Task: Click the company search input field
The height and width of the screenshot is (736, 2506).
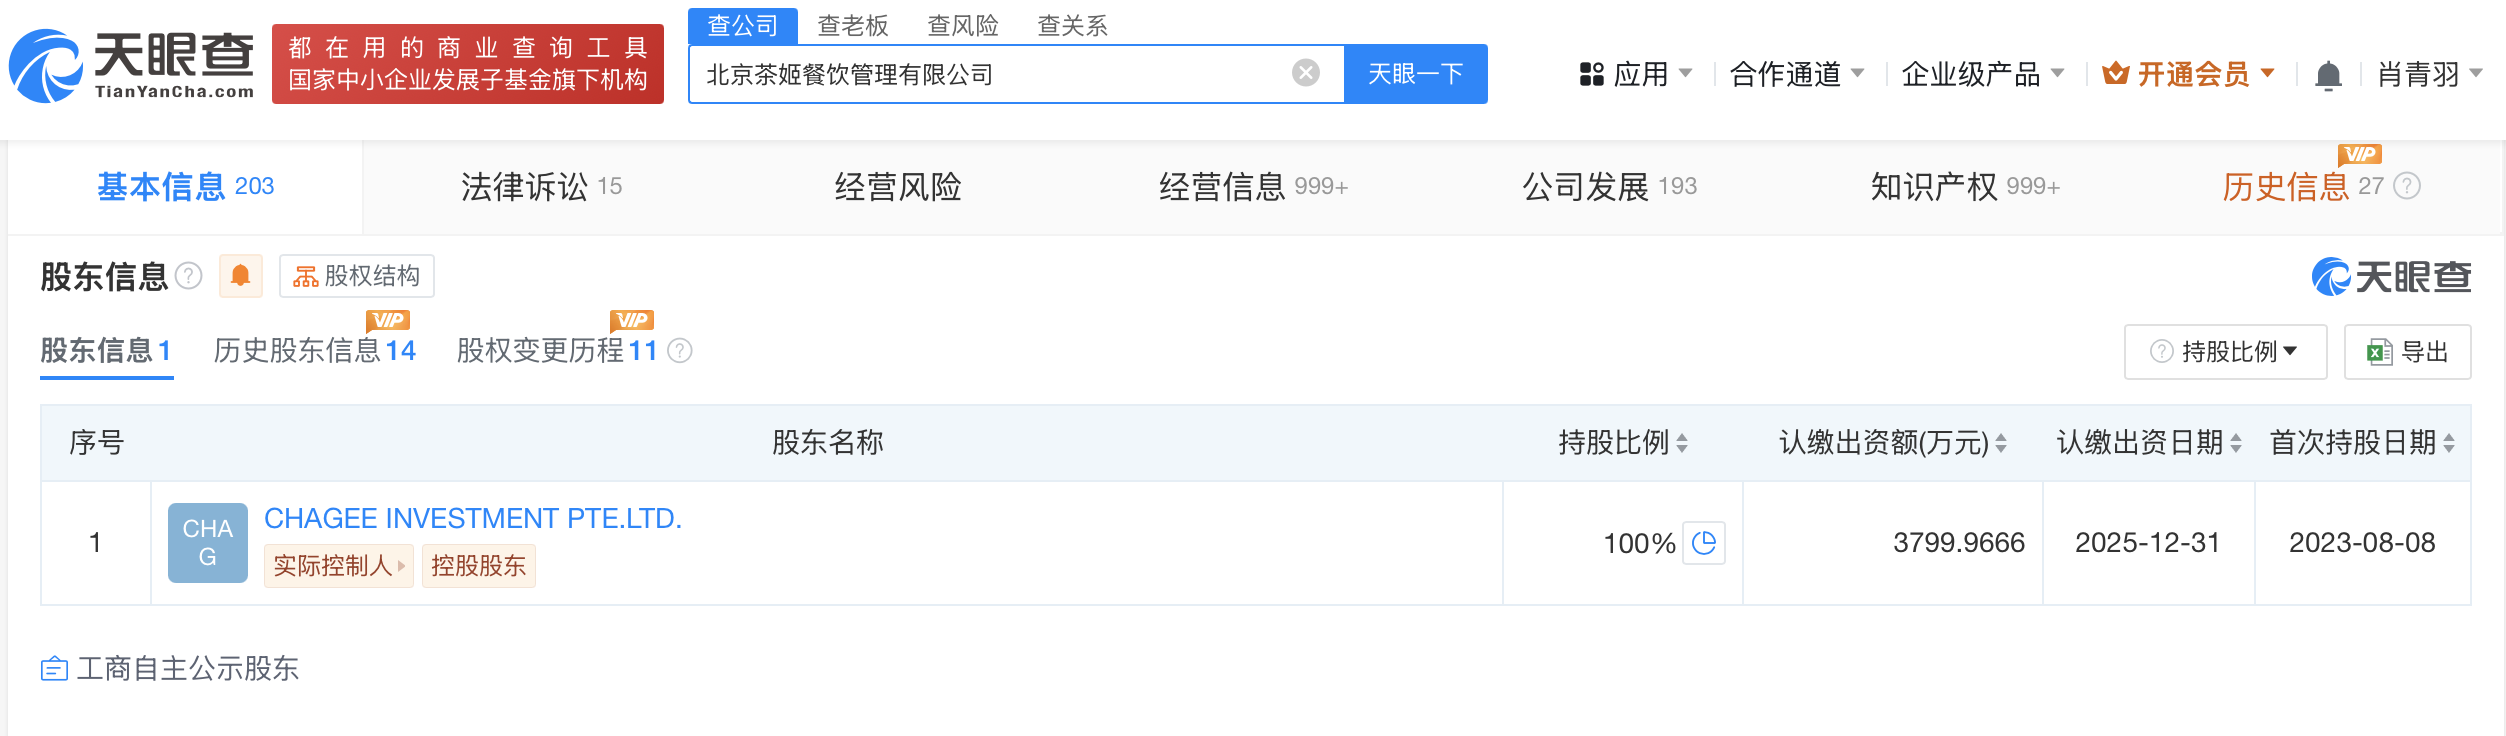Action: pos(990,74)
